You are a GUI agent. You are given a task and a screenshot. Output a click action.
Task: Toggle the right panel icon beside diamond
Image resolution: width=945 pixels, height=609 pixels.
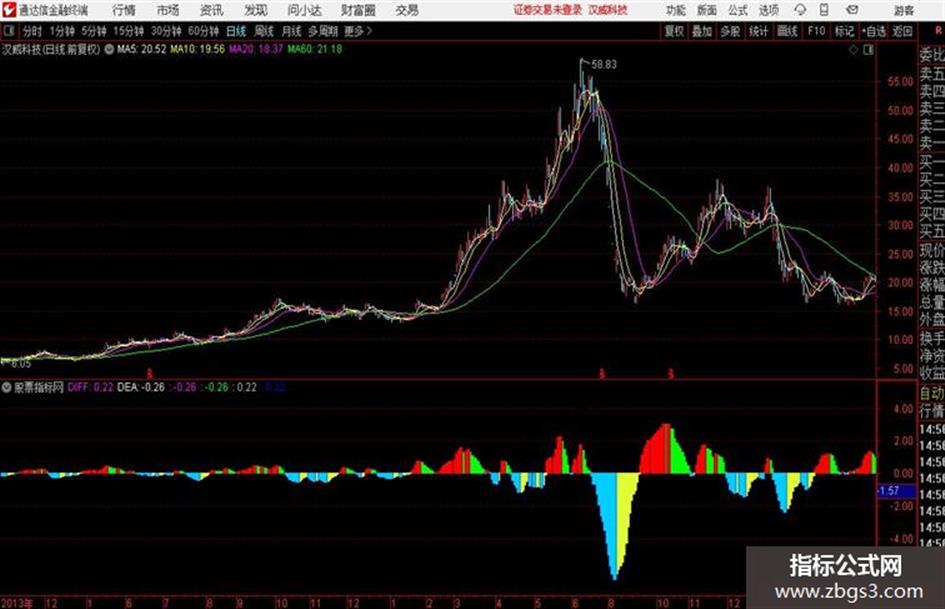[868, 50]
